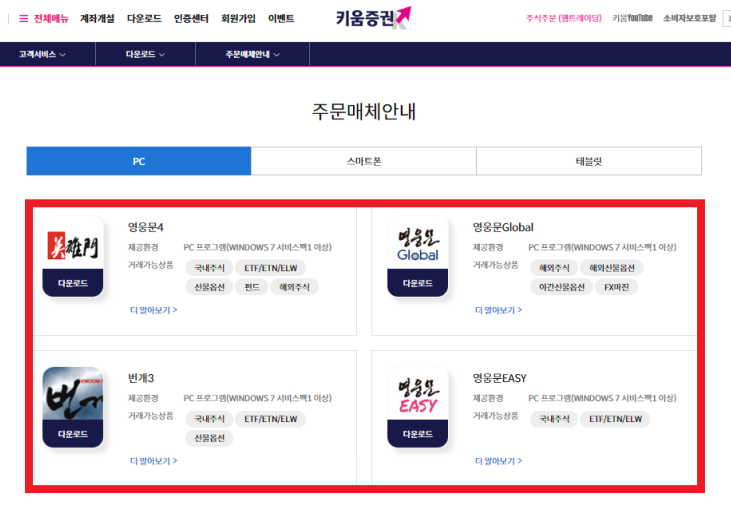Click the ETF/ETN/ELW tag in 번개3 card
Image resolution: width=731 pixels, height=505 pixels.
click(270, 419)
